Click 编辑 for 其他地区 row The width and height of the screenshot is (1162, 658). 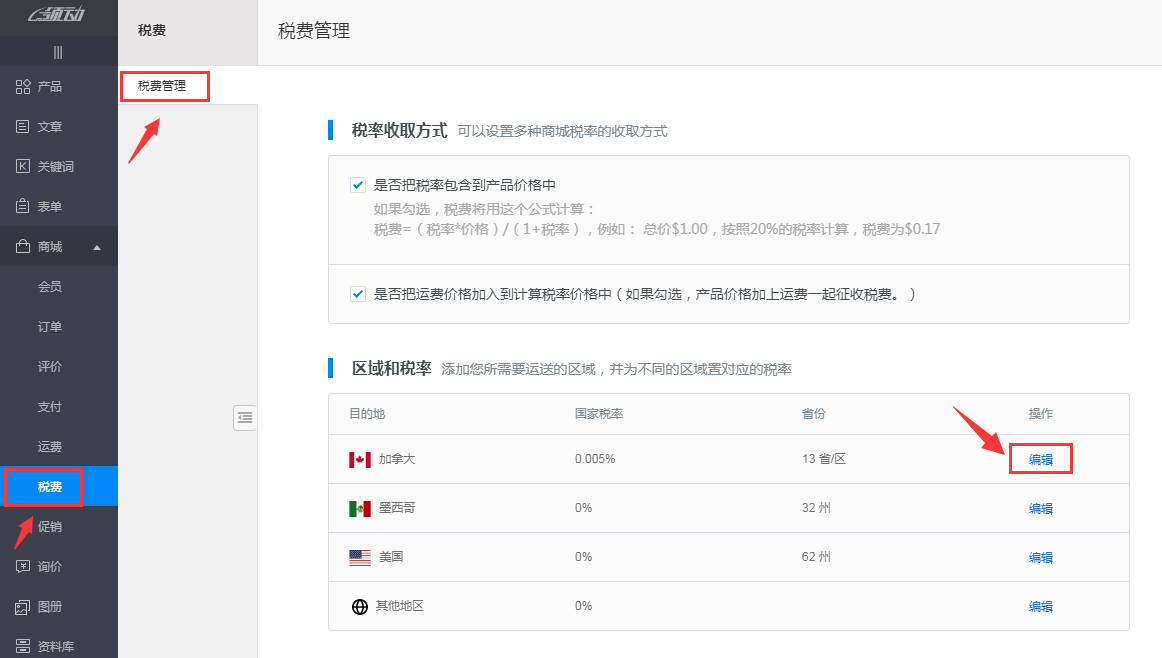(1040, 606)
